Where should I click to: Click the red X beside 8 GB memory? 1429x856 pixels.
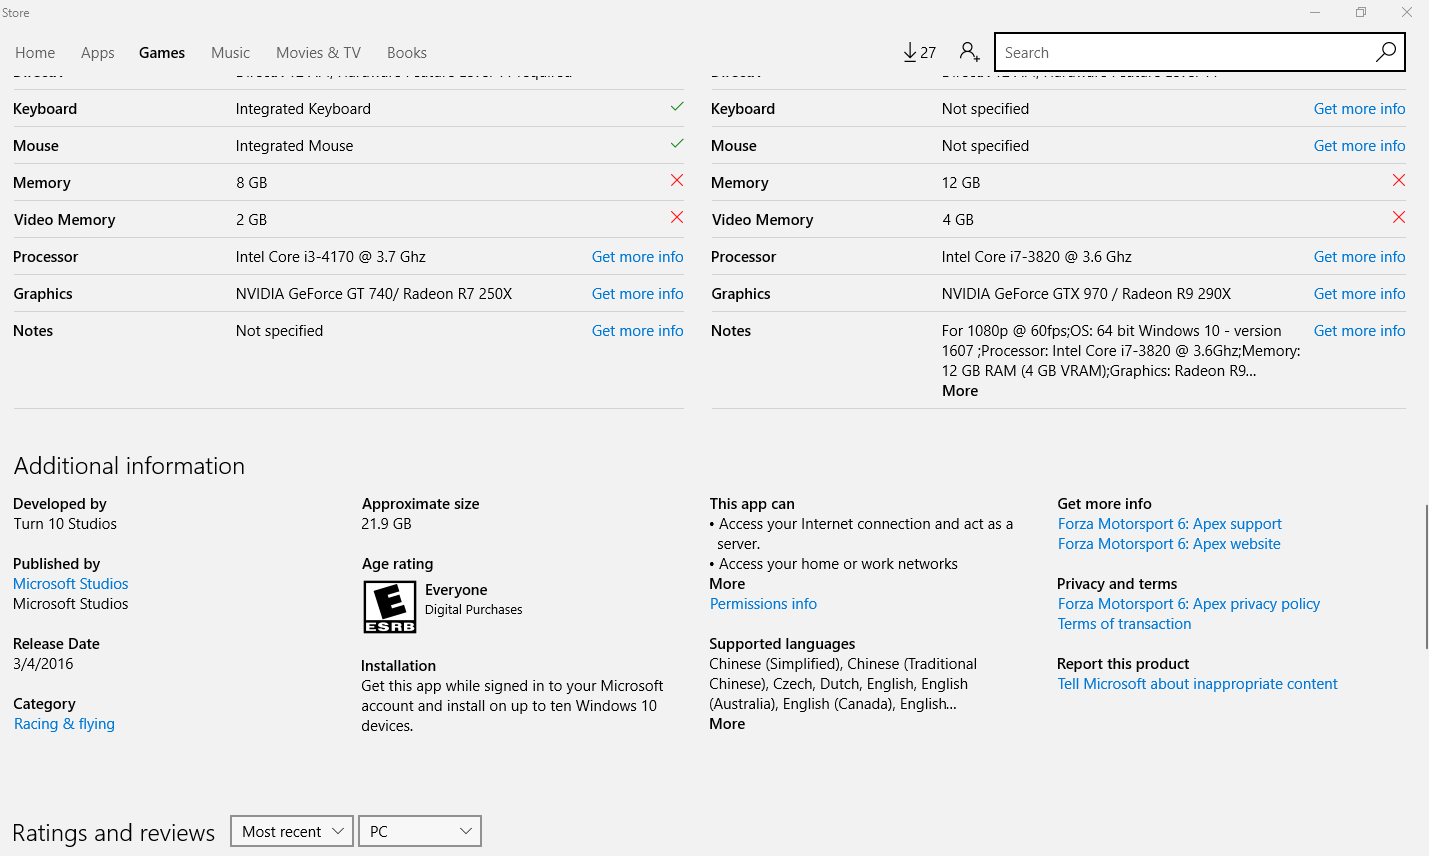point(677,180)
